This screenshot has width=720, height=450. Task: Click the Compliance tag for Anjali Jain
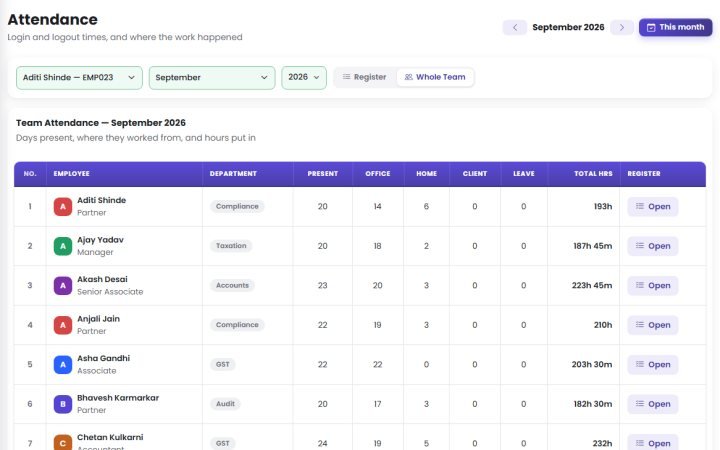pyautogui.click(x=237, y=325)
